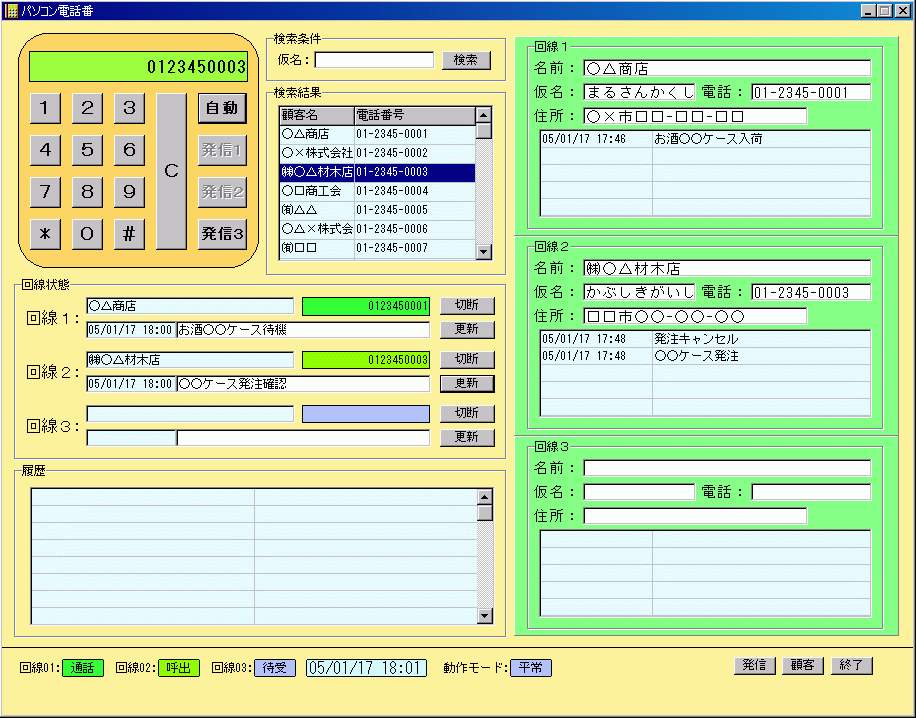
Task: Click the 更新 button for 回線1
Action: (467, 329)
